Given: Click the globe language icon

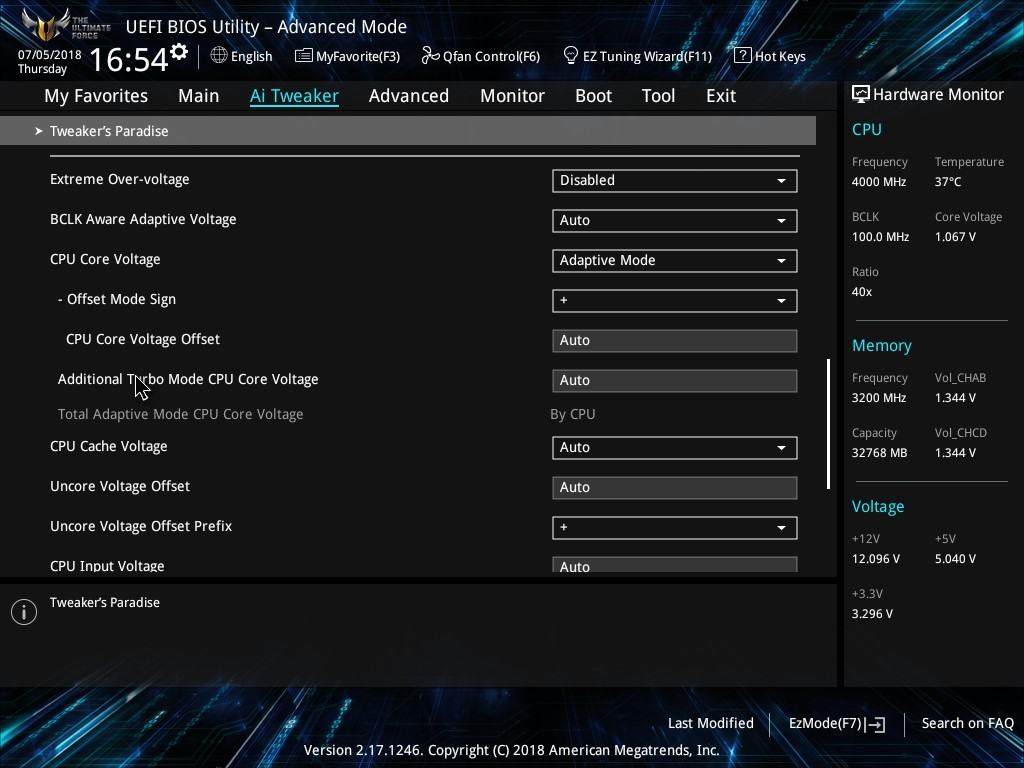Looking at the screenshot, I should [x=219, y=56].
